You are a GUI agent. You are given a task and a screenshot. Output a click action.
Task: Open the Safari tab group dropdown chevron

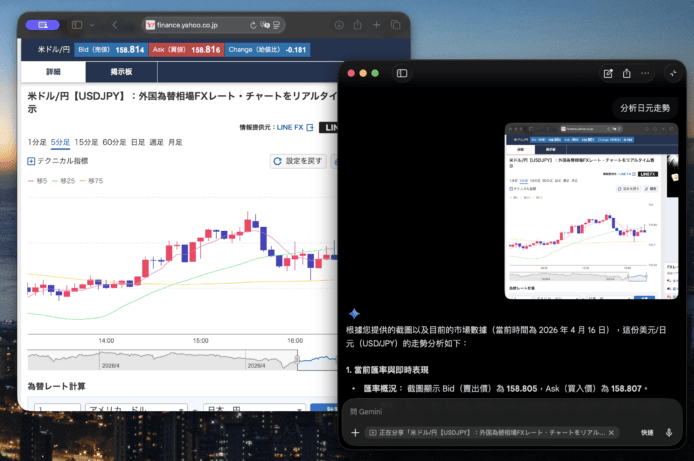[x=92, y=25]
